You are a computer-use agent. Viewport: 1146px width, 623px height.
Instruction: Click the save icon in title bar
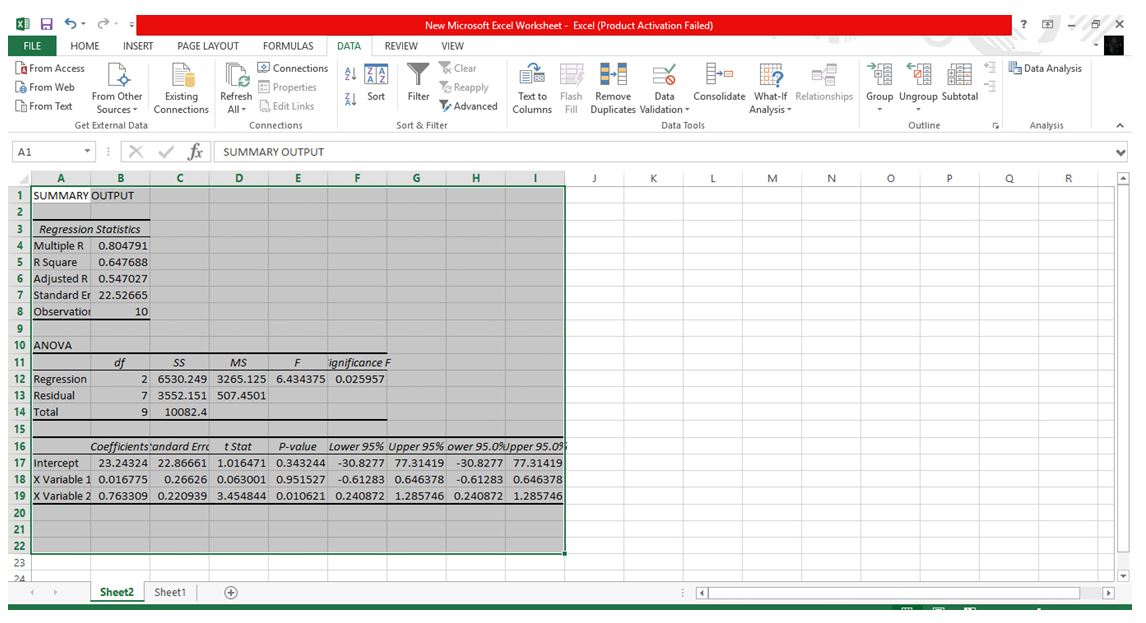pyautogui.click(x=46, y=25)
